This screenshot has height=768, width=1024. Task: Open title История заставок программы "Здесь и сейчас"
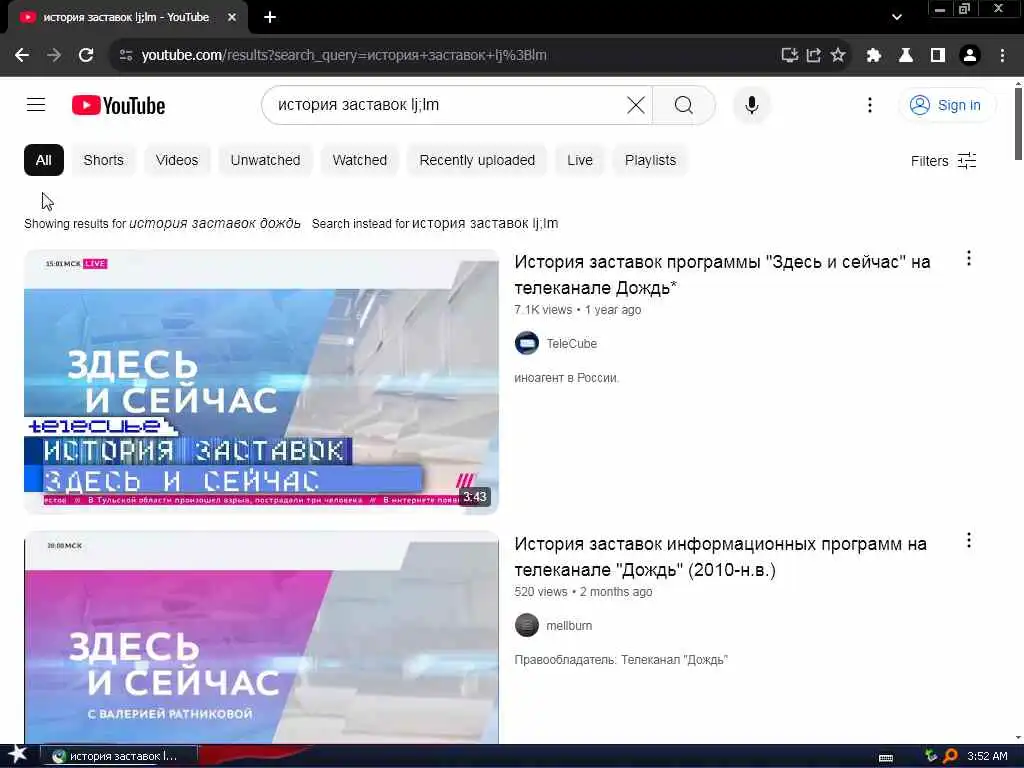(722, 274)
